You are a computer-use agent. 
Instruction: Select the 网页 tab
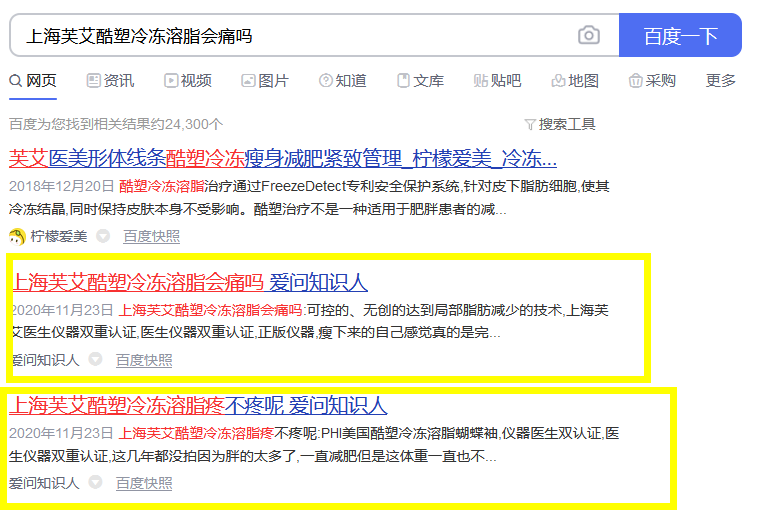click(33, 80)
